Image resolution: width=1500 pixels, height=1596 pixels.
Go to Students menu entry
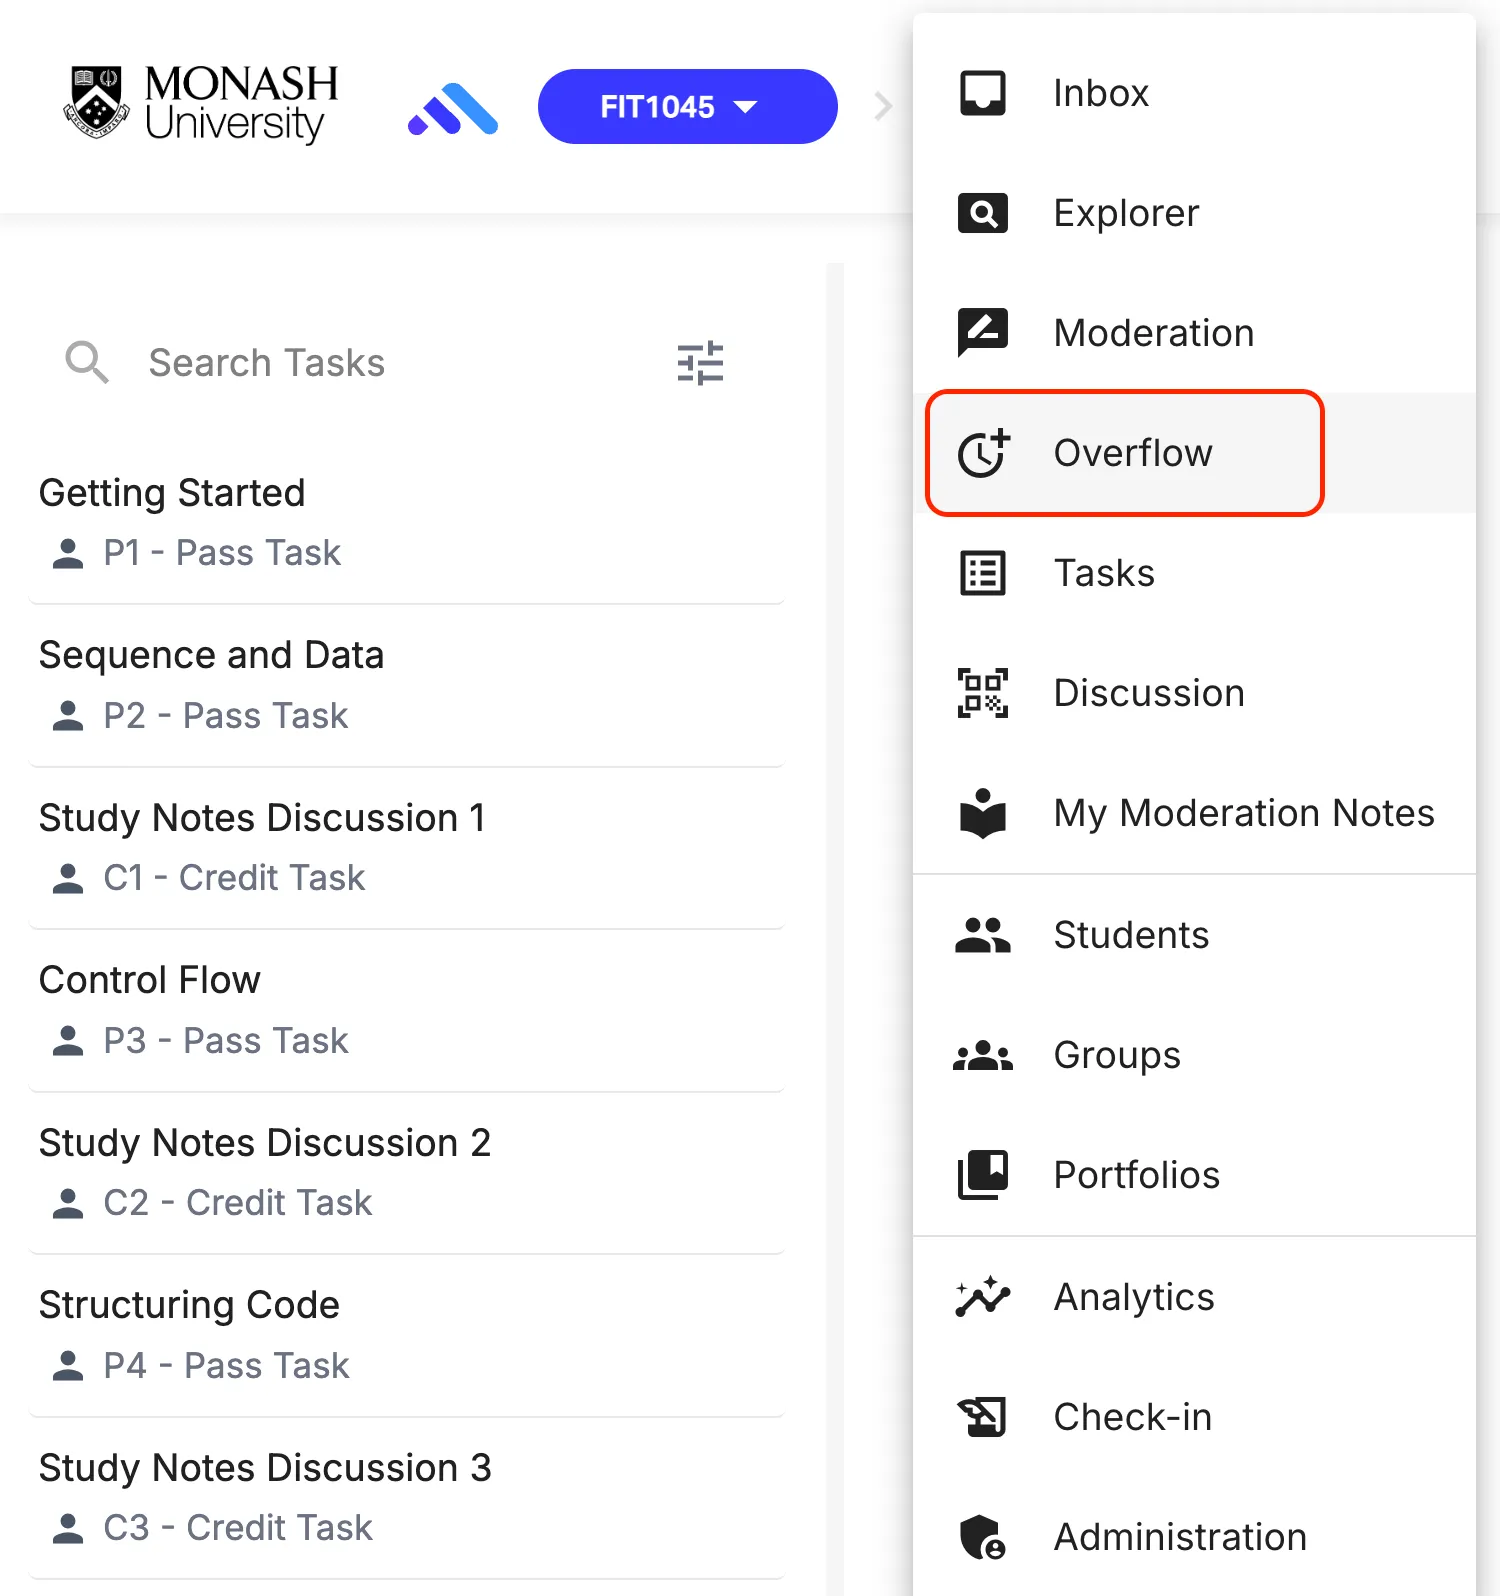click(1194, 935)
